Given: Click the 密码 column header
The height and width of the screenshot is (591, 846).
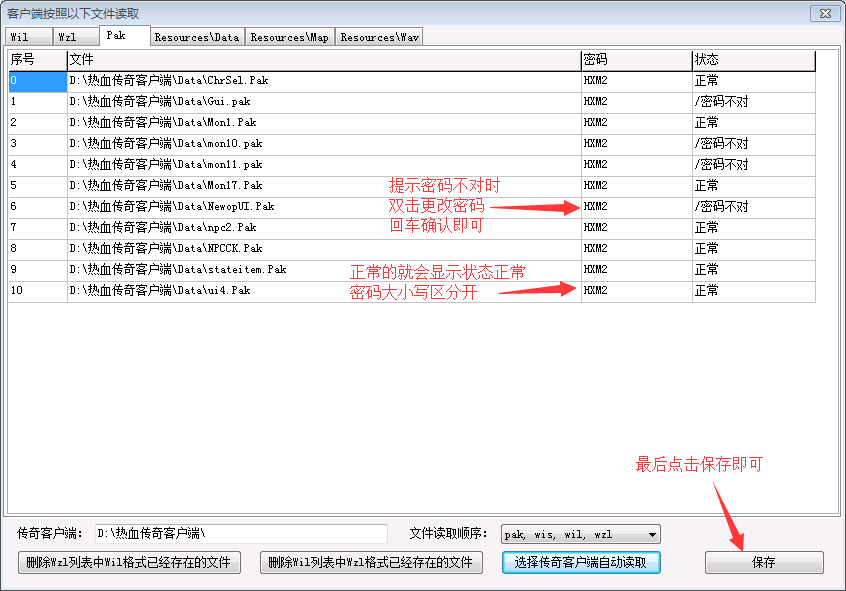Looking at the screenshot, I should (635, 60).
